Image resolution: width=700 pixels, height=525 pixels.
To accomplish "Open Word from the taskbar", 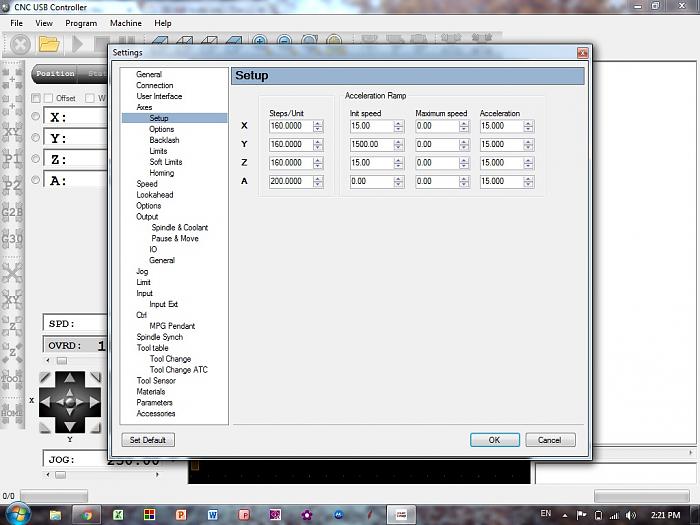I will pos(212,515).
